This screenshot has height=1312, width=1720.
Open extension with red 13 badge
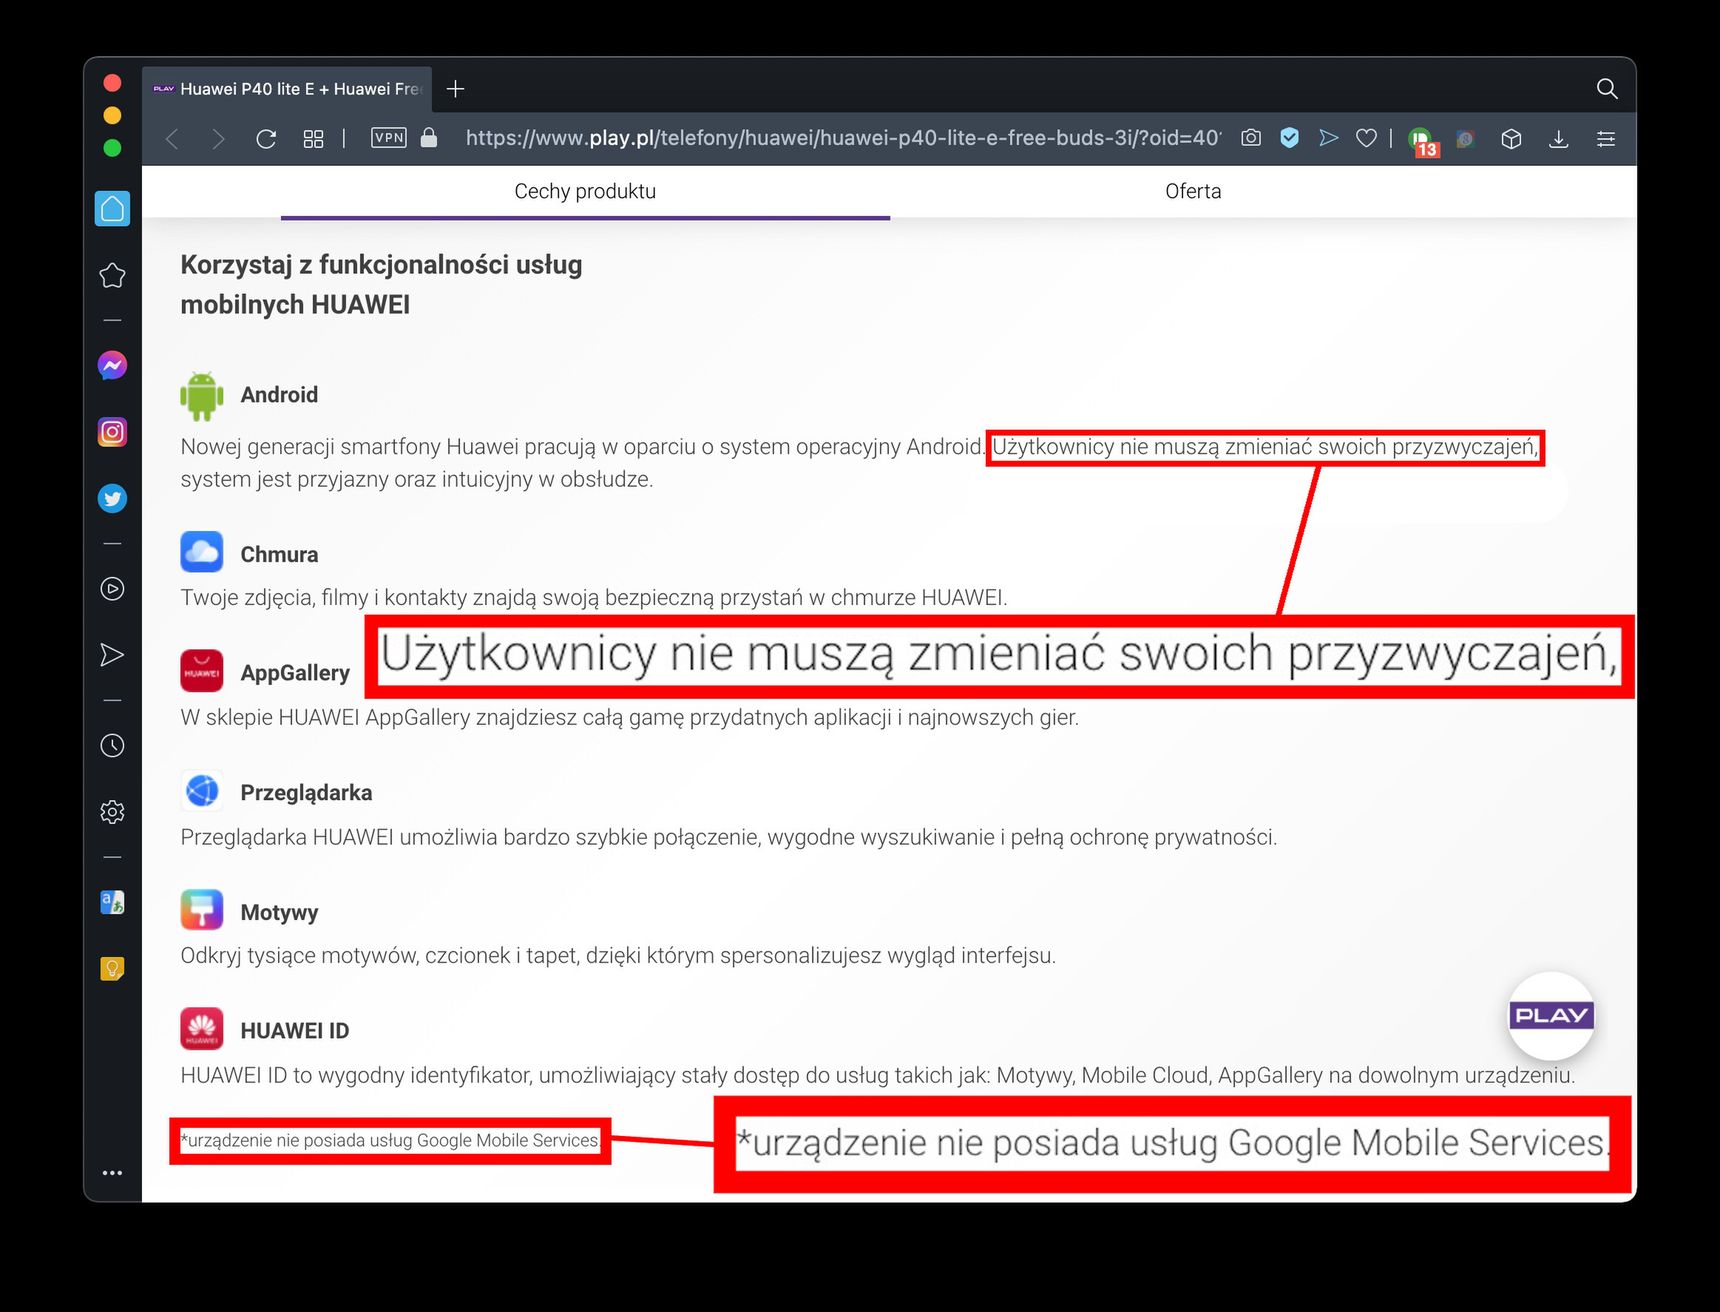click(1422, 142)
